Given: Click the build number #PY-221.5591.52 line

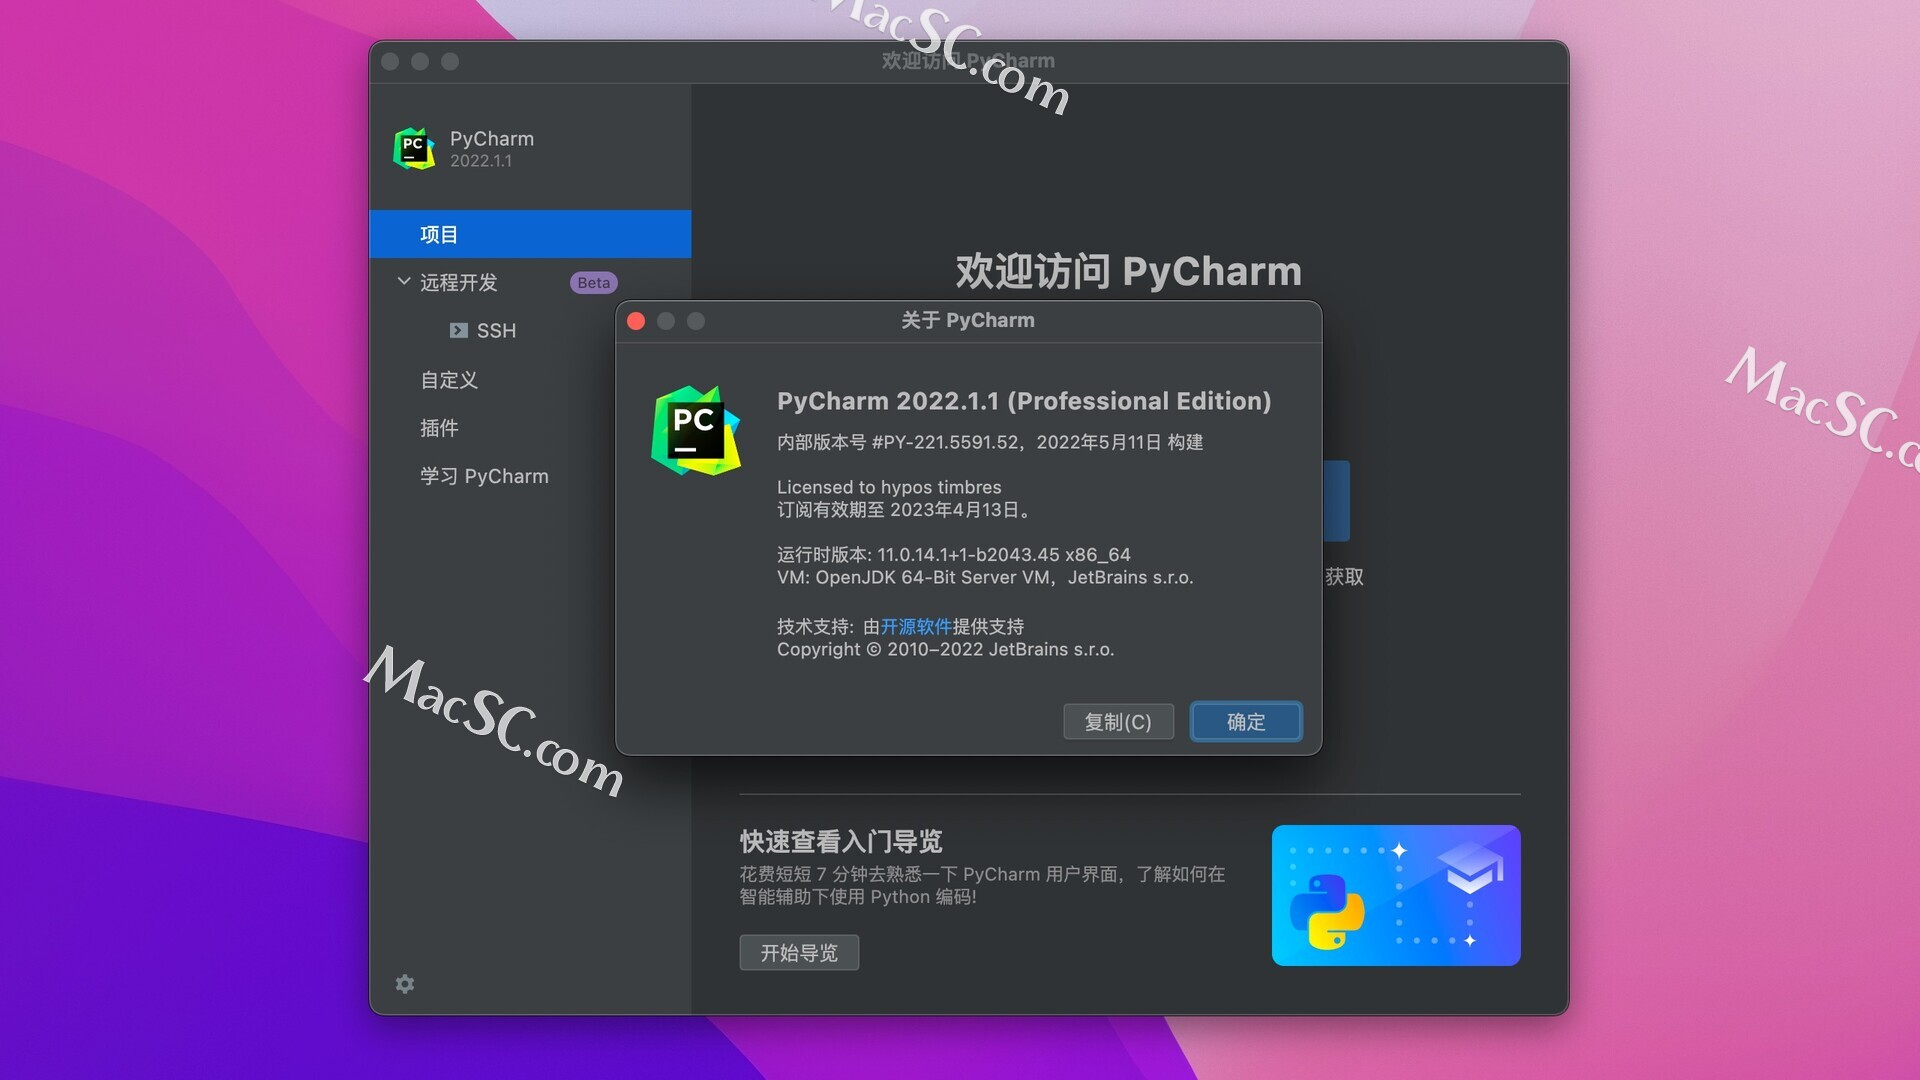Looking at the screenshot, I should pos(990,442).
